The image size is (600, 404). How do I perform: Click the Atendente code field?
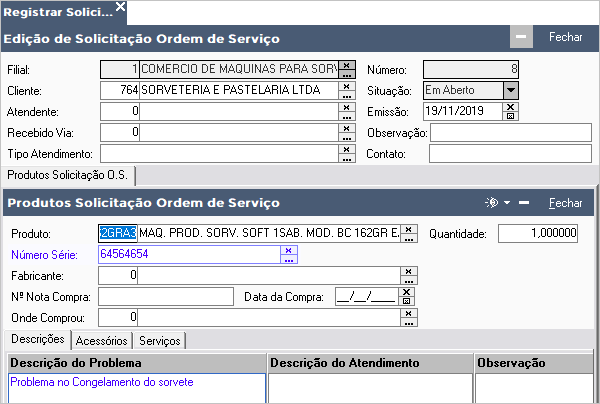tap(120, 112)
